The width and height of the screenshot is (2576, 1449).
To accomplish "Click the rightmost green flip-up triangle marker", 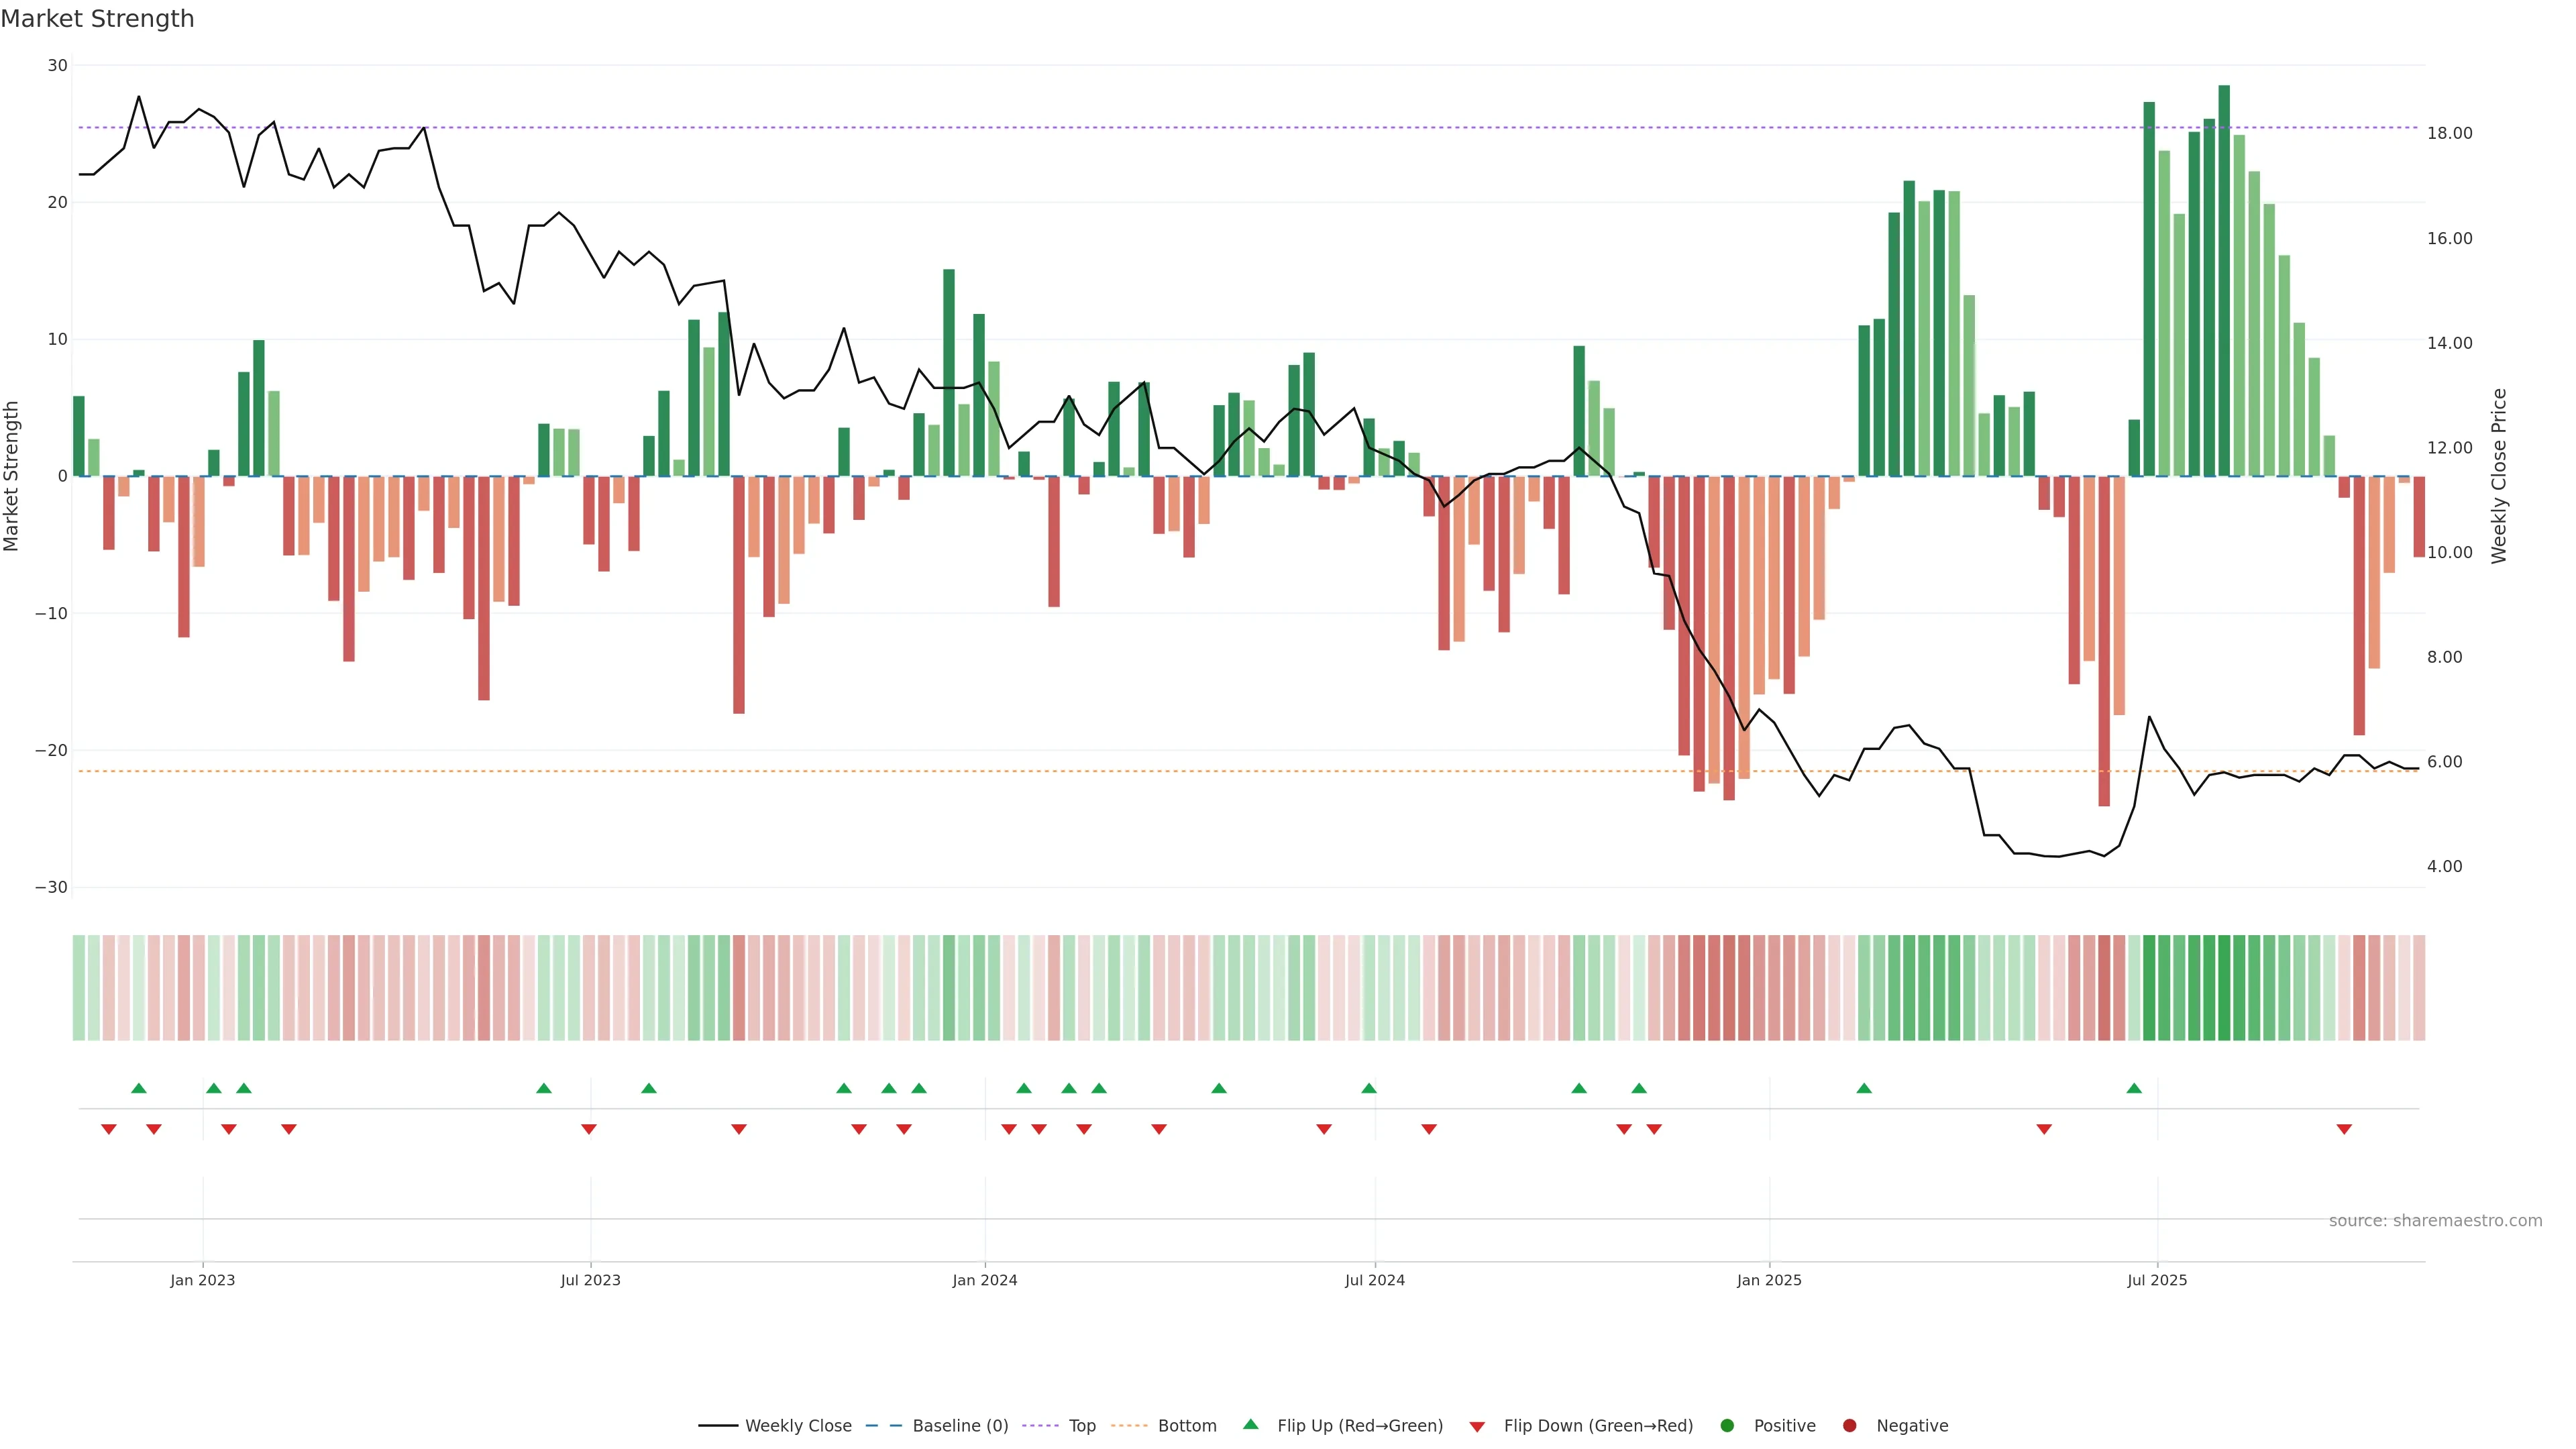I will point(2133,1088).
